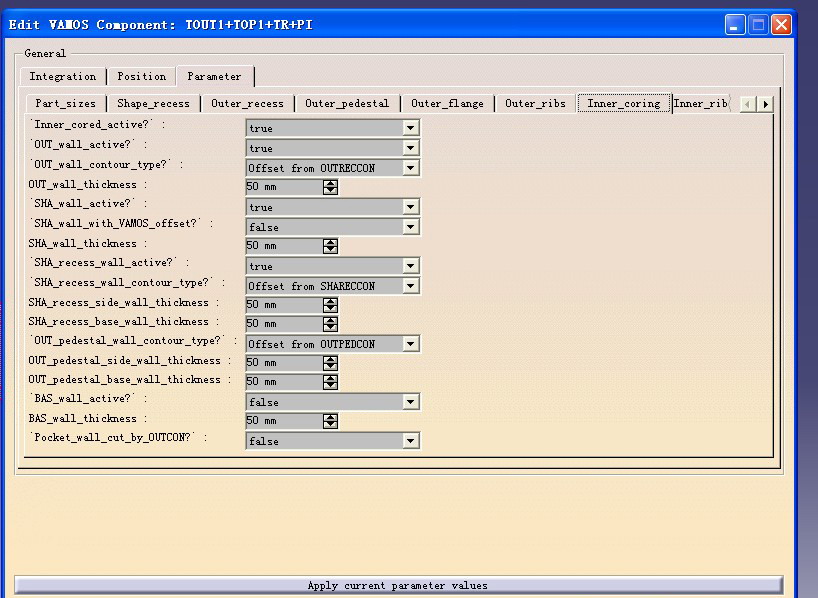Click the tab scroll left arrow

[748, 104]
